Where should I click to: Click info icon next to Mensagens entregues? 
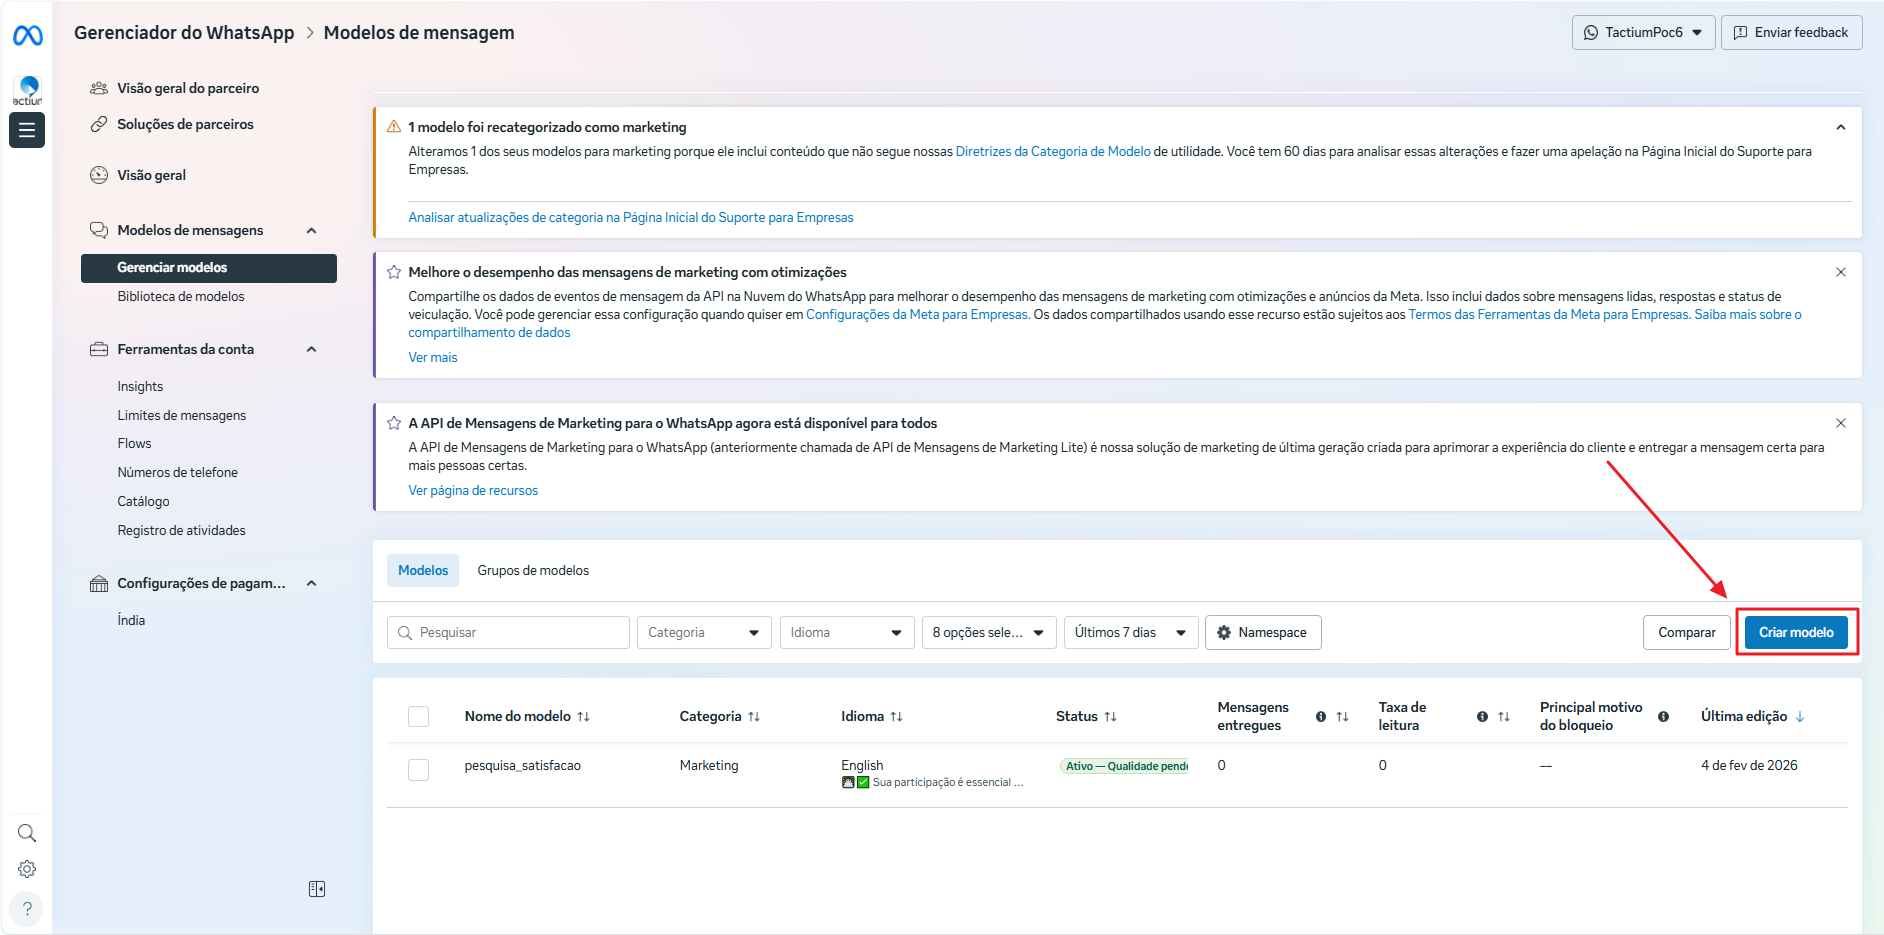[1321, 717]
